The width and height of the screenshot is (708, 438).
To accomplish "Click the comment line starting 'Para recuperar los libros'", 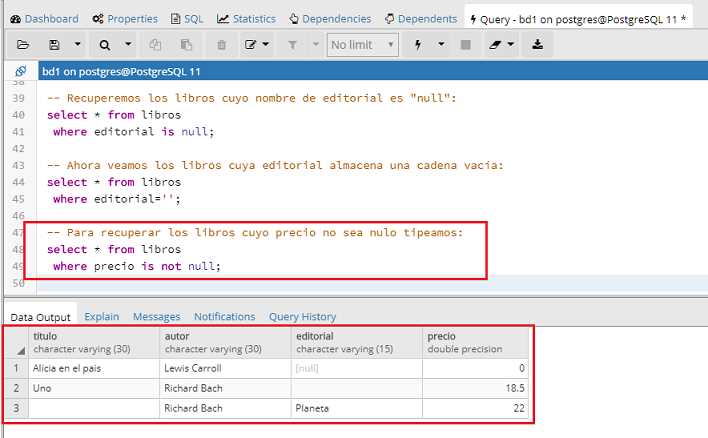I will coord(256,233).
